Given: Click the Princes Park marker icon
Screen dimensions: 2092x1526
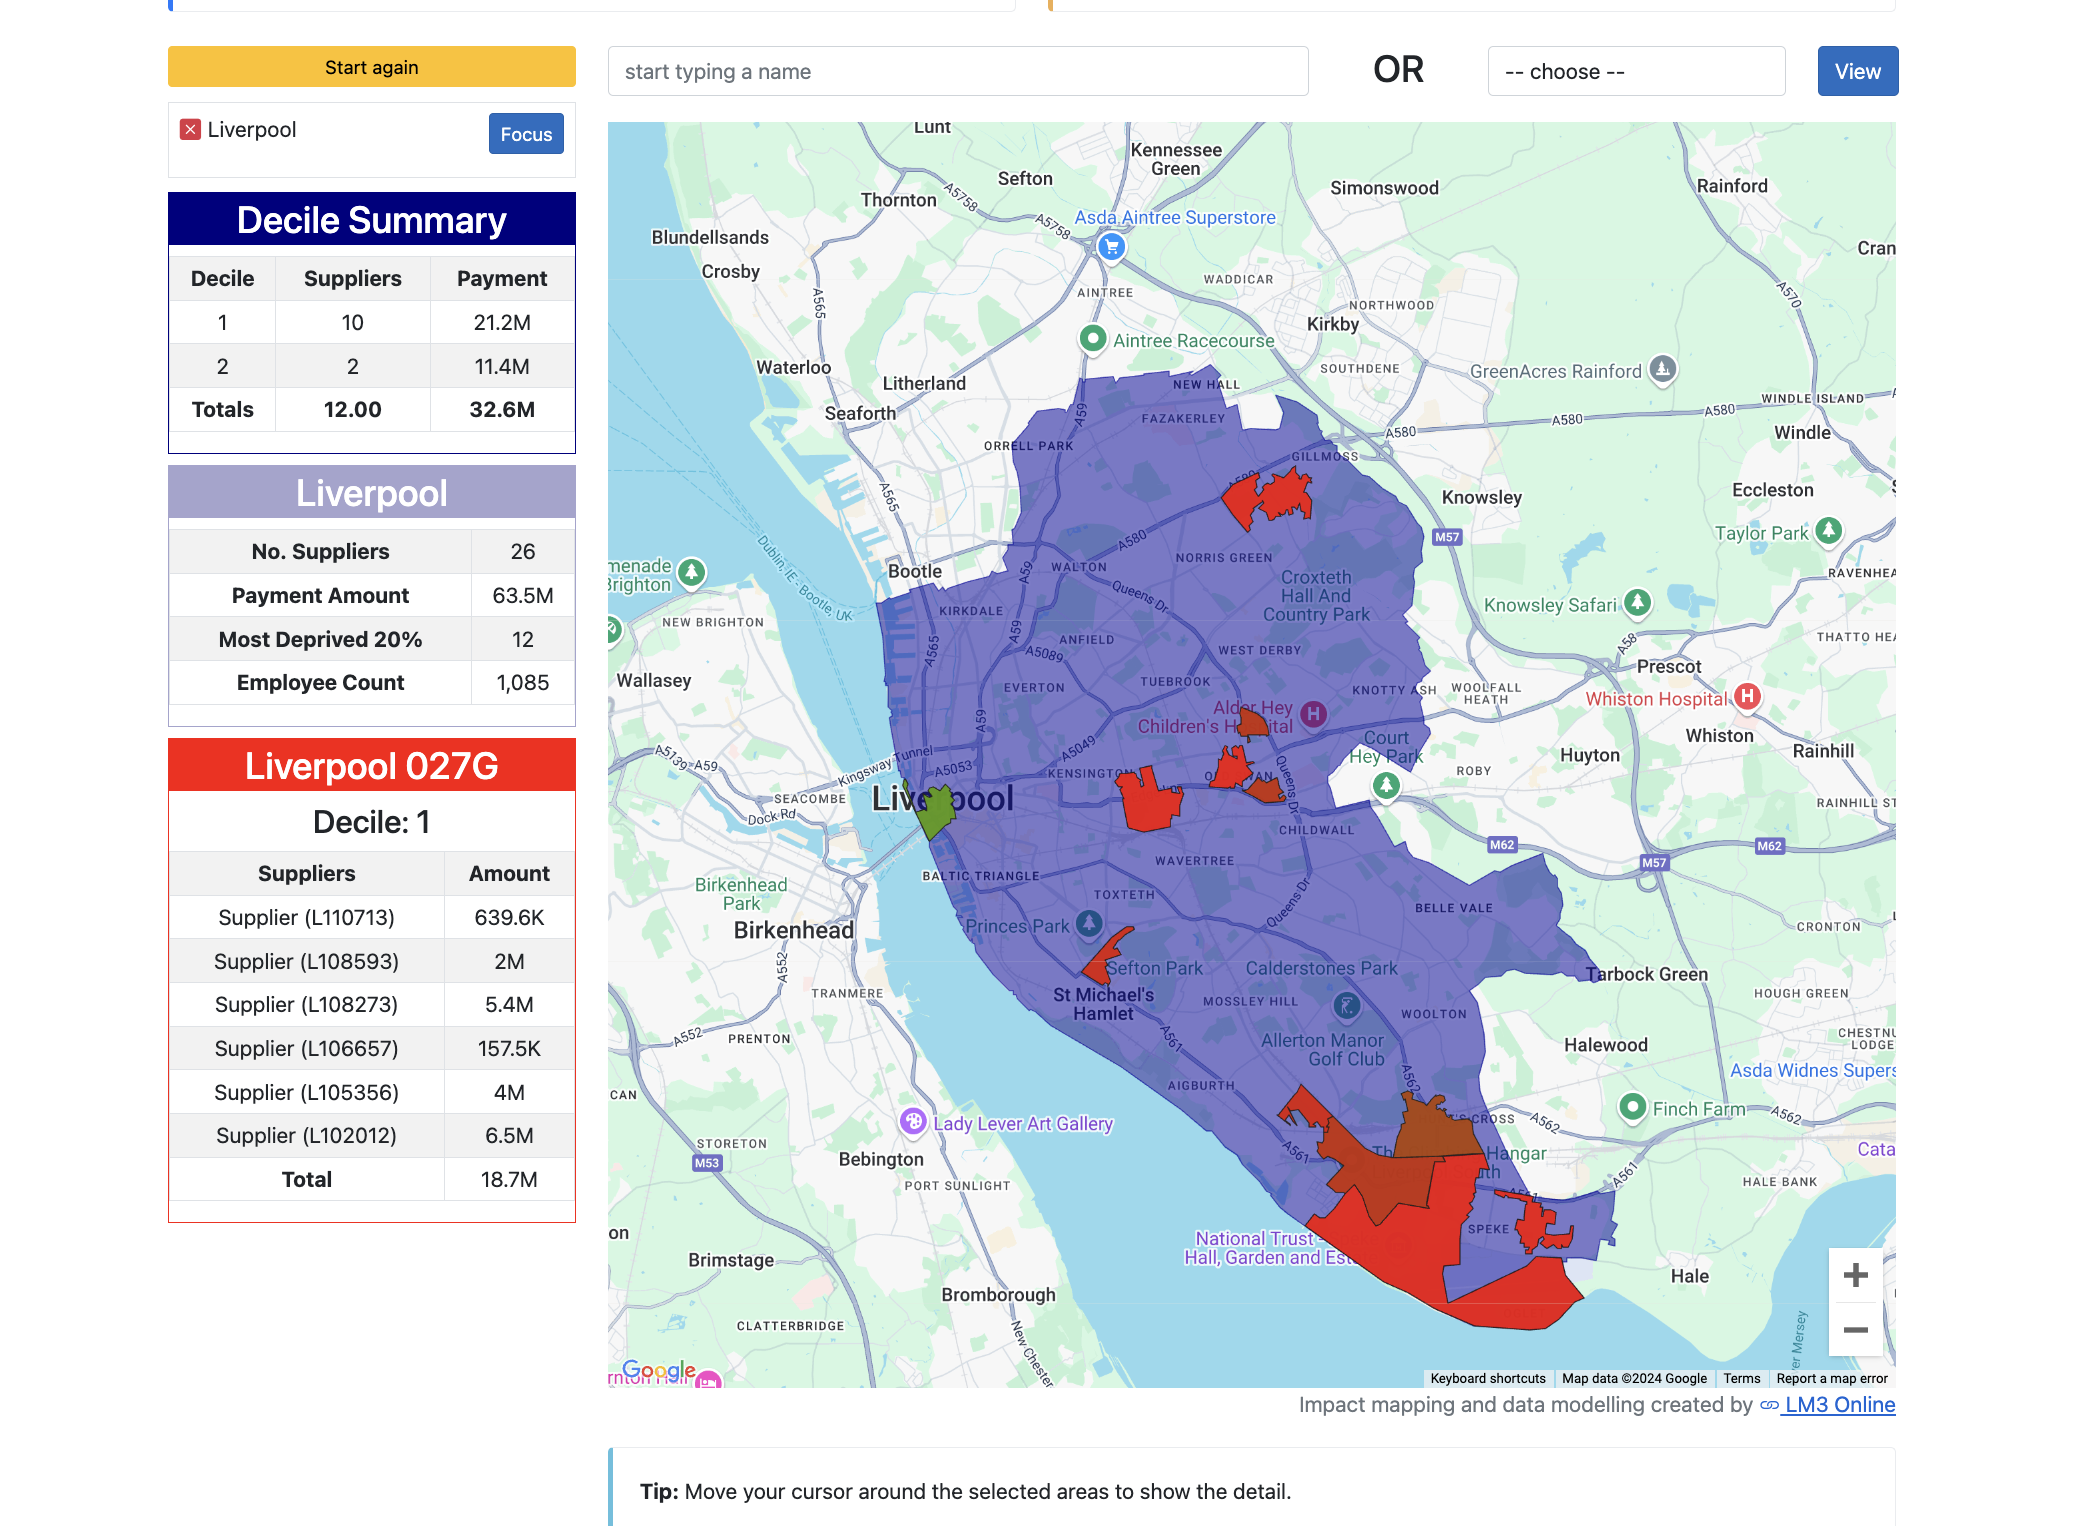Looking at the screenshot, I should 1089,923.
